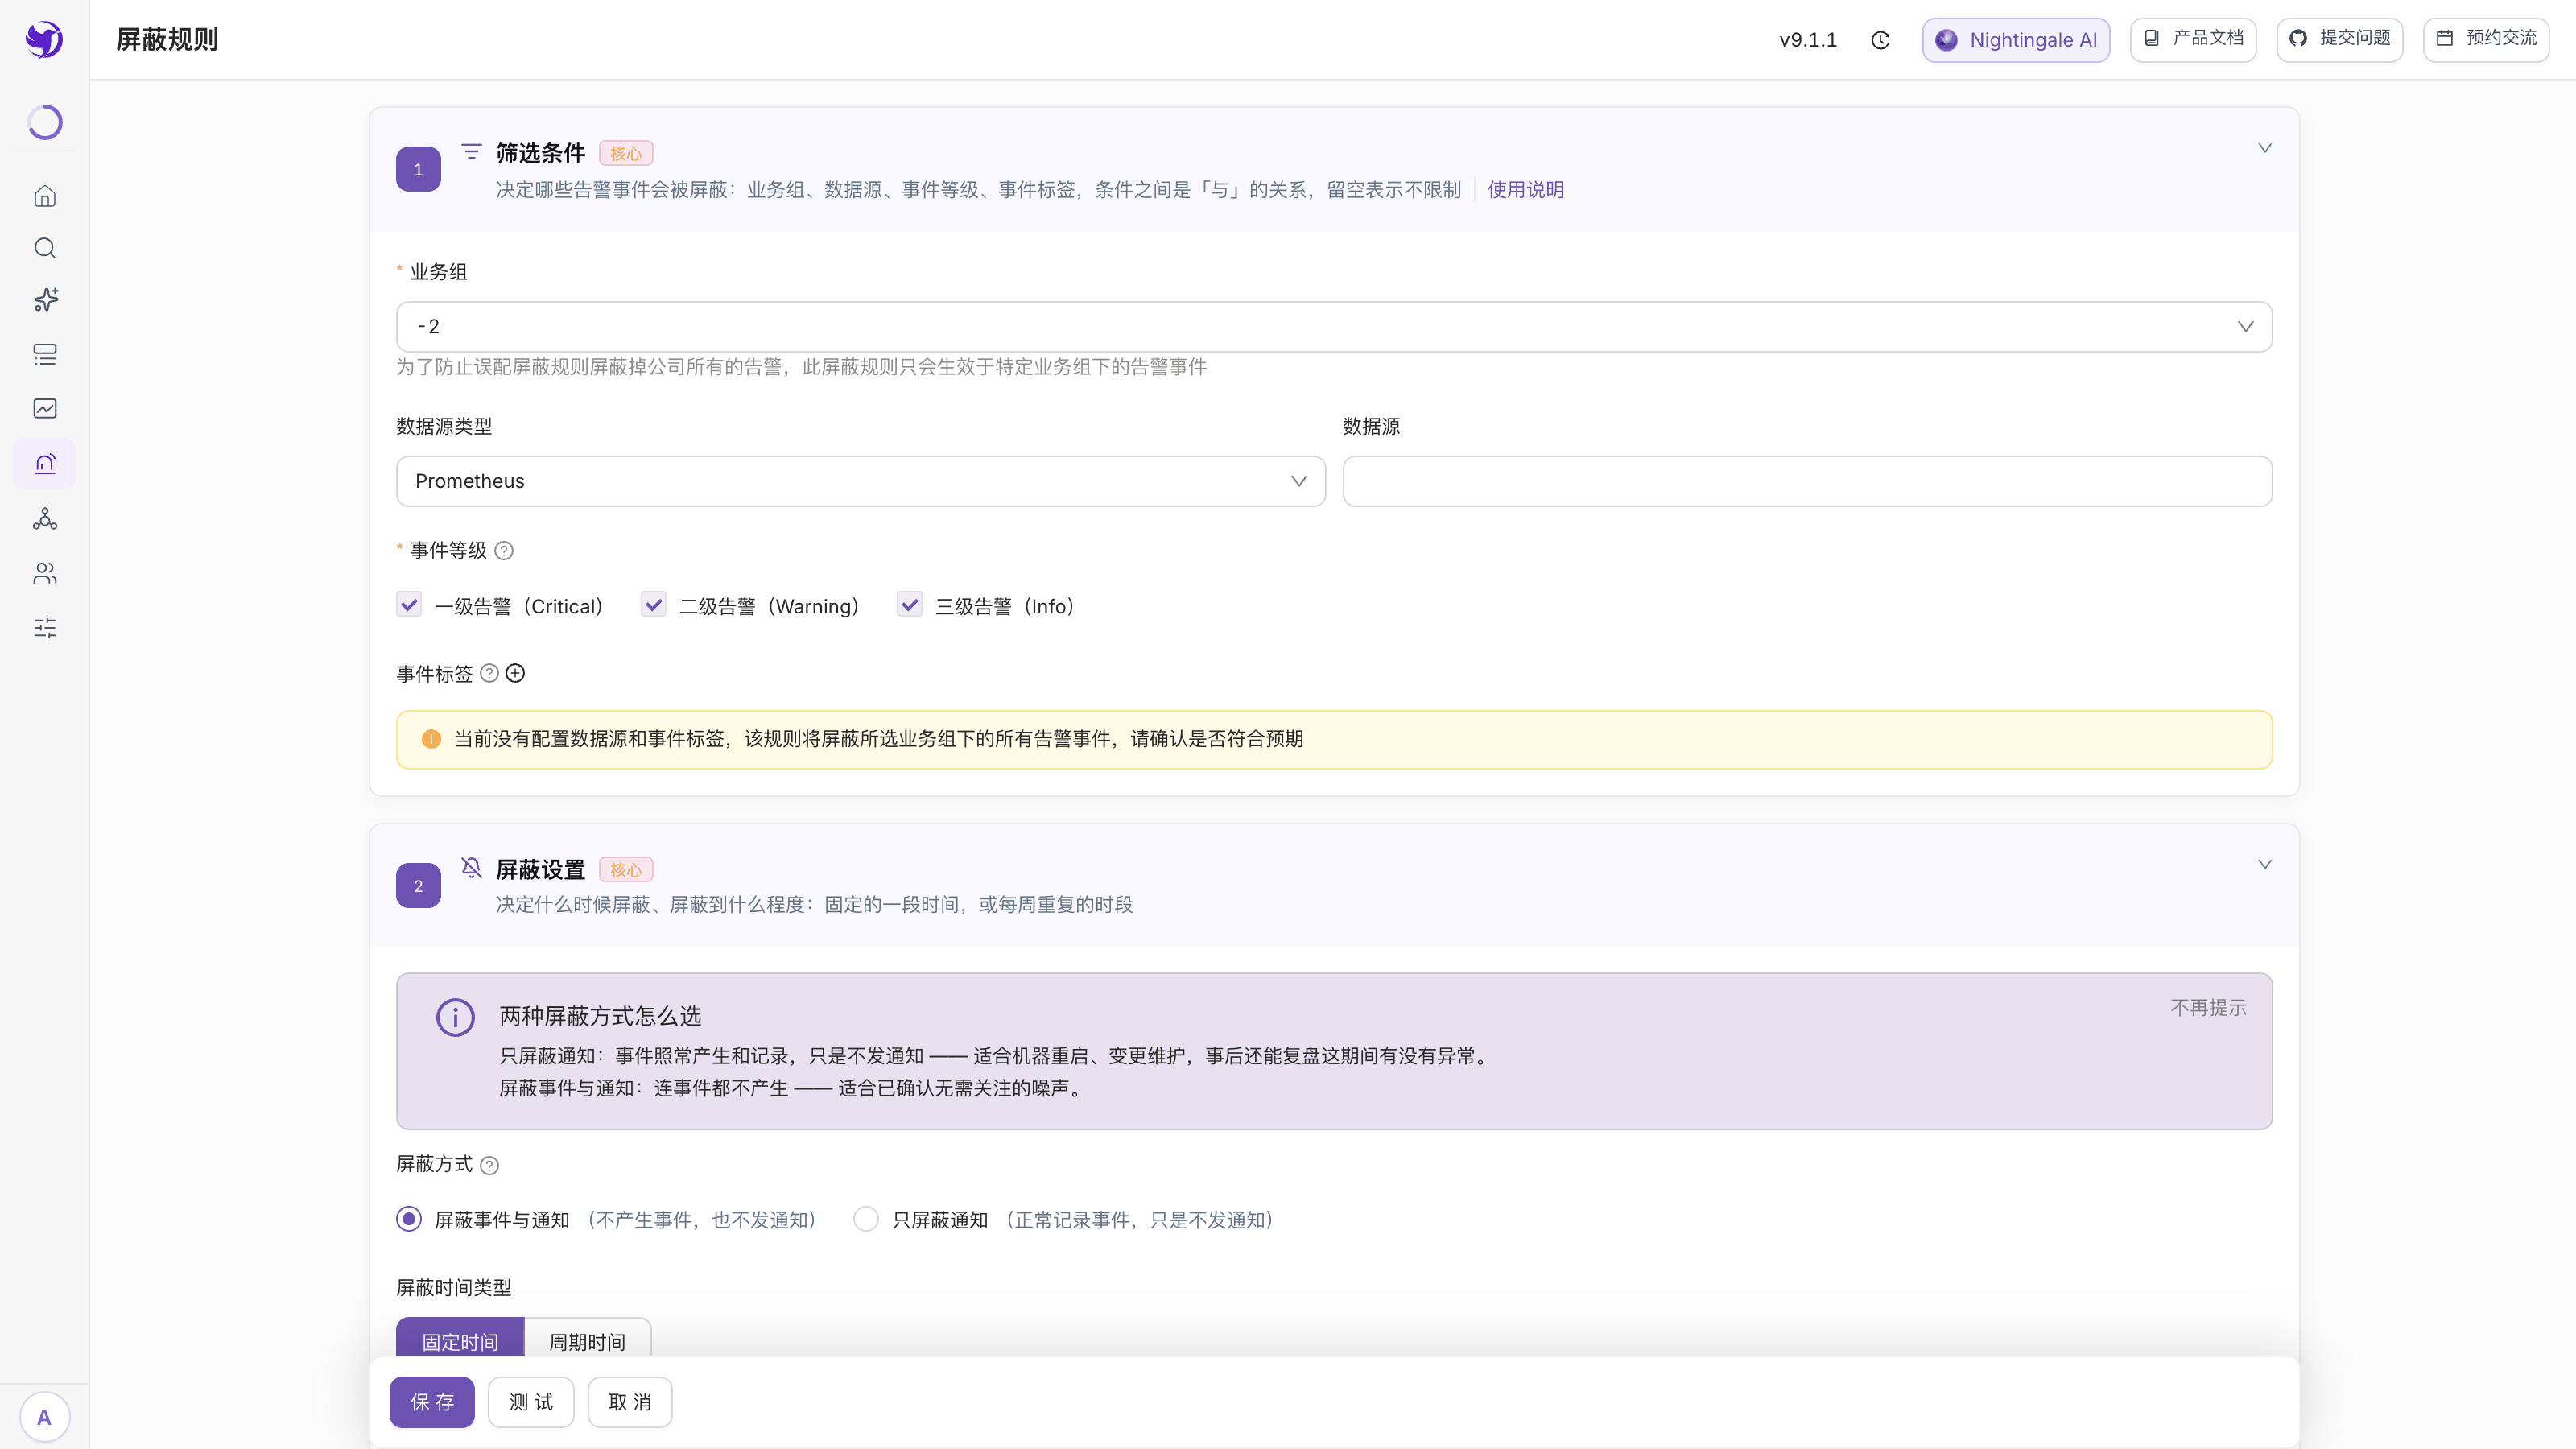Select 只屏蔽通知 radio option

click(866, 1219)
